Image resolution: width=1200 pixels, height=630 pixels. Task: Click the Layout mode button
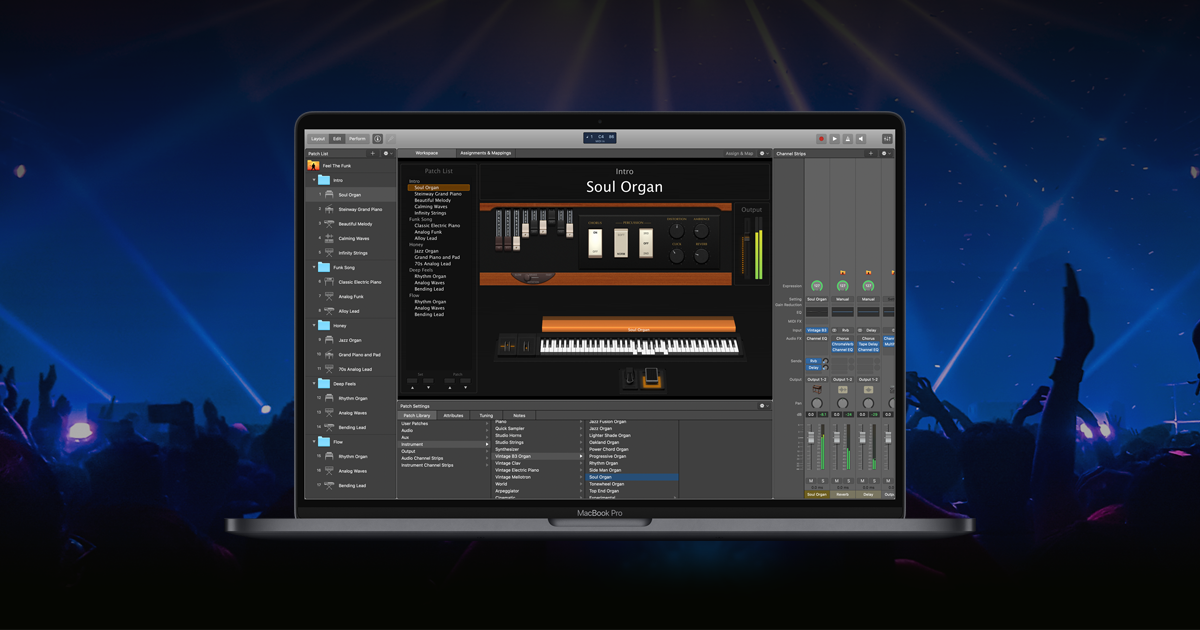[318, 139]
